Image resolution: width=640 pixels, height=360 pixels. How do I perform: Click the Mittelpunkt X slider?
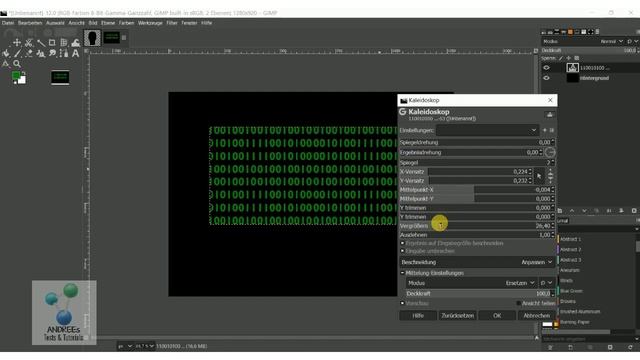click(477, 190)
